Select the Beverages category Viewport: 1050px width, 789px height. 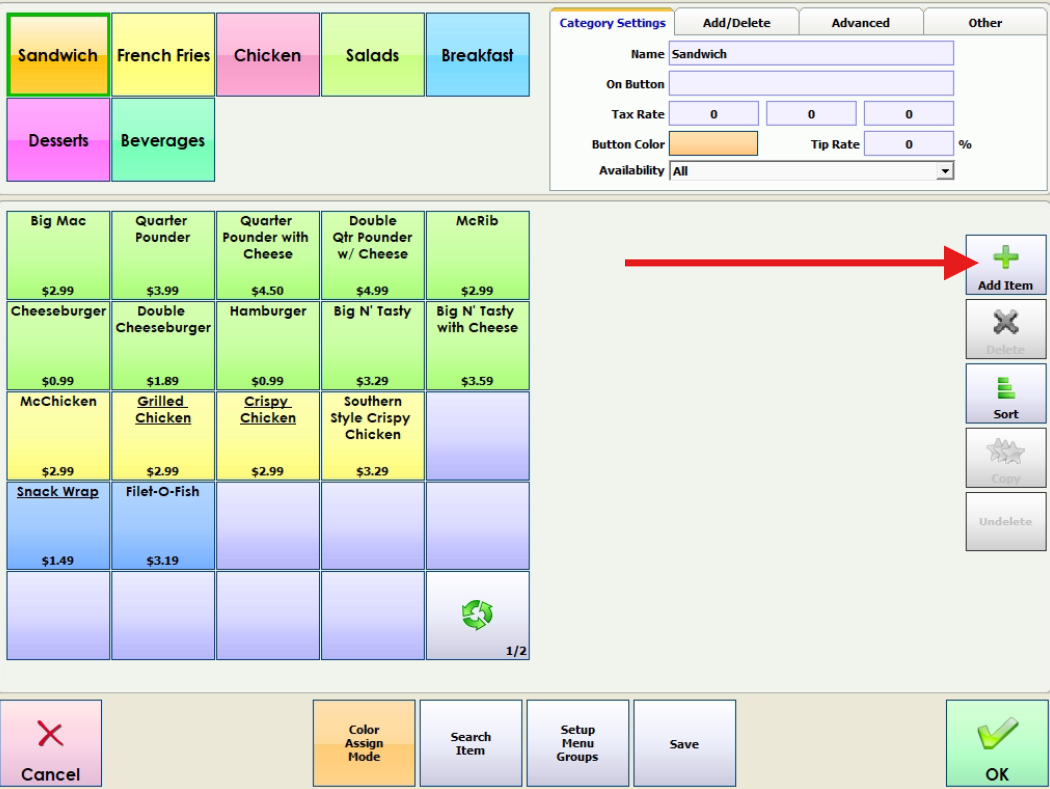tap(163, 140)
